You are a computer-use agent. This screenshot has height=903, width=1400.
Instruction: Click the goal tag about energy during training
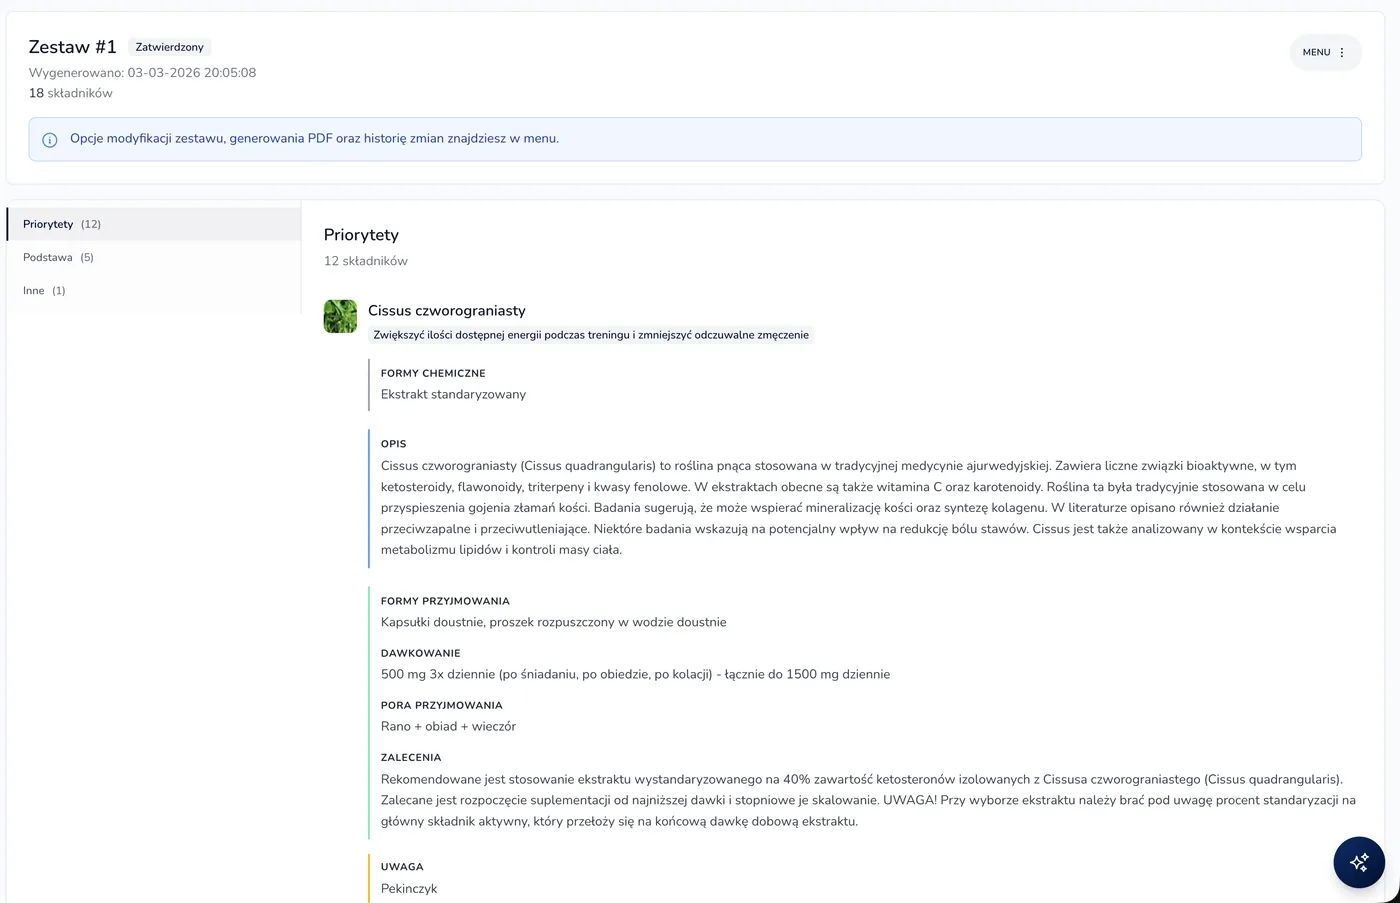click(x=591, y=335)
